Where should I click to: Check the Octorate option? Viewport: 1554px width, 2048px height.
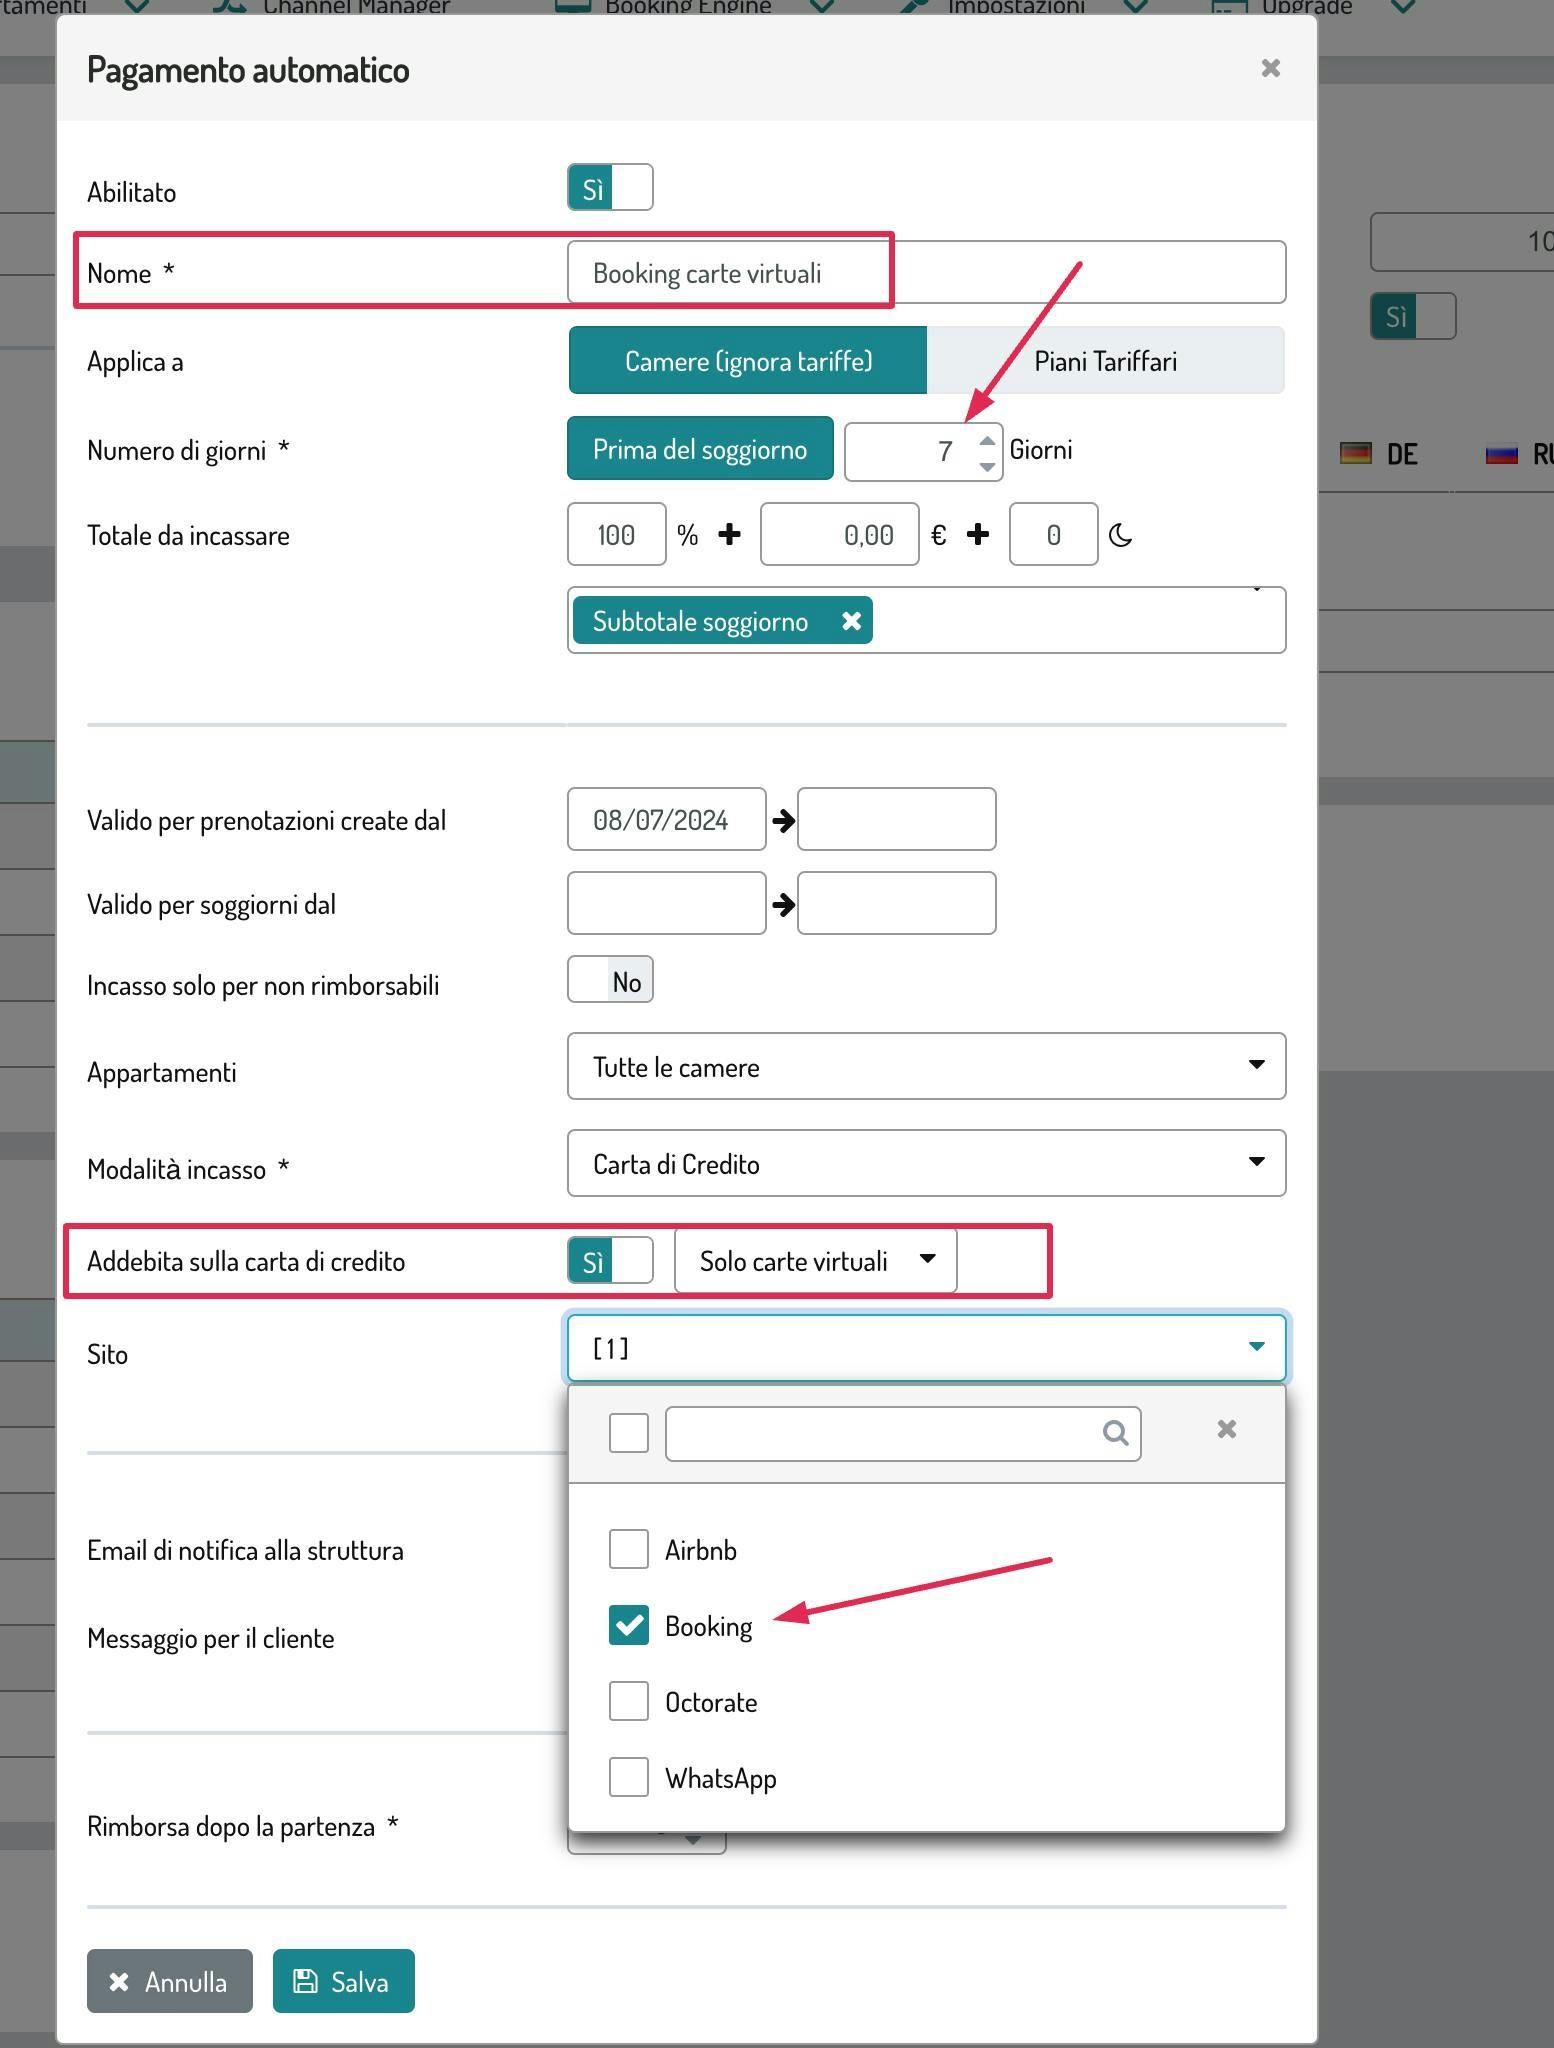coord(629,1701)
